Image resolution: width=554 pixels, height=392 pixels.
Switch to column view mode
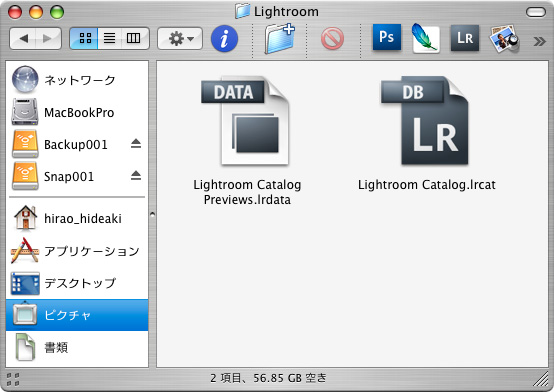click(x=135, y=38)
